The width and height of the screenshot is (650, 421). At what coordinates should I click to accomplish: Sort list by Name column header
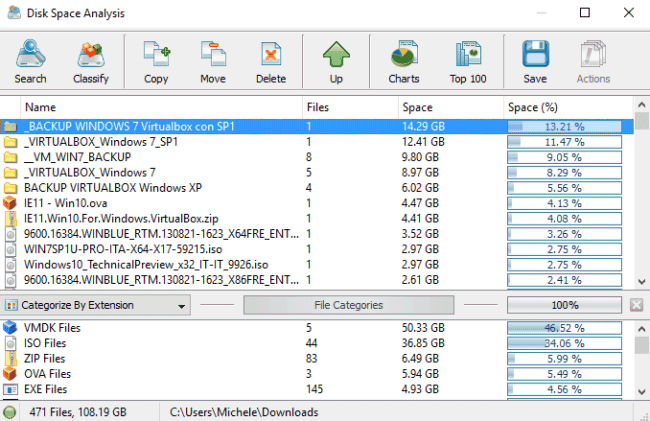[150, 106]
